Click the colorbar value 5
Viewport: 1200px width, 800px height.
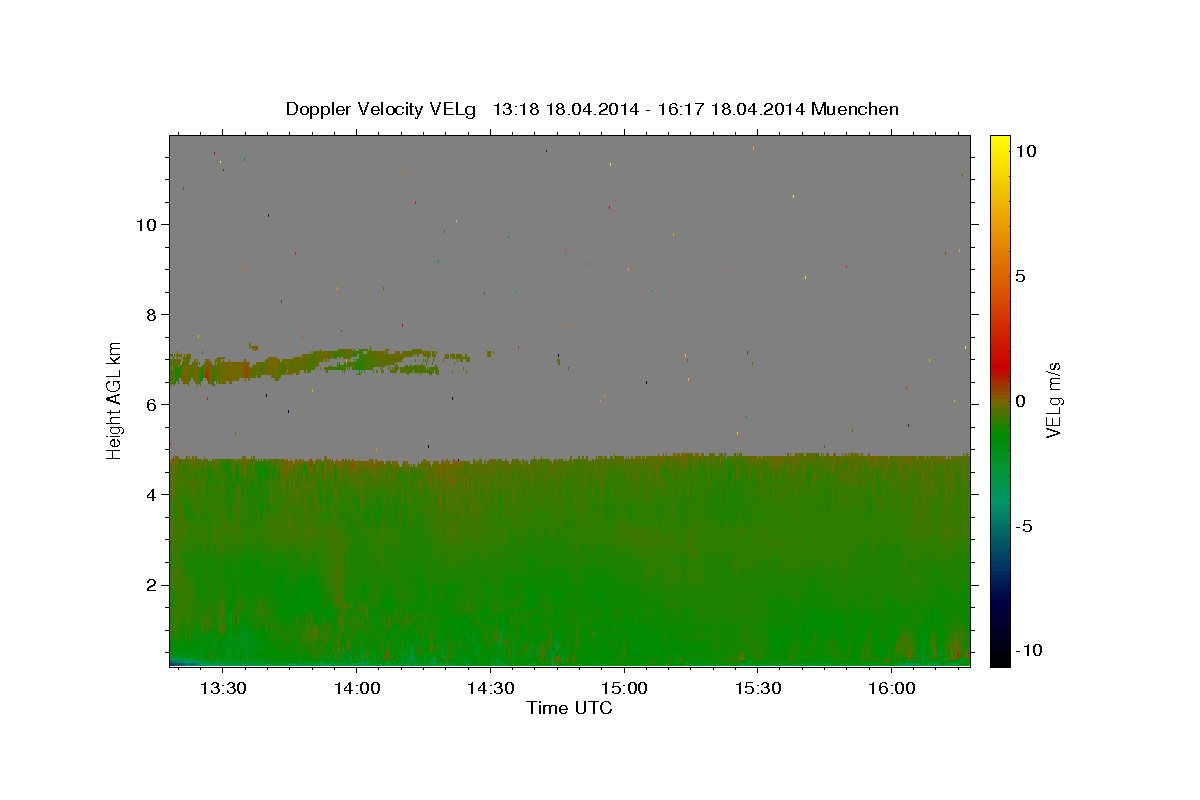tap(1020, 276)
